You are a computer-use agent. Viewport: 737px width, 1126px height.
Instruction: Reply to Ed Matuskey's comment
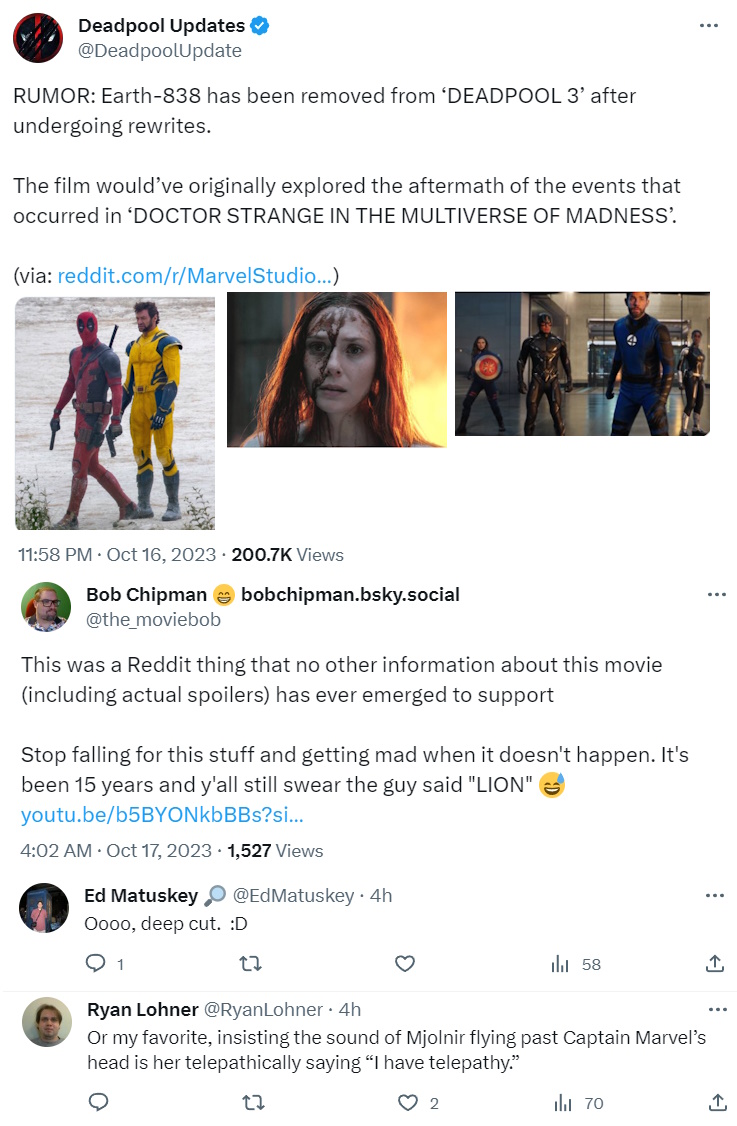click(96, 963)
